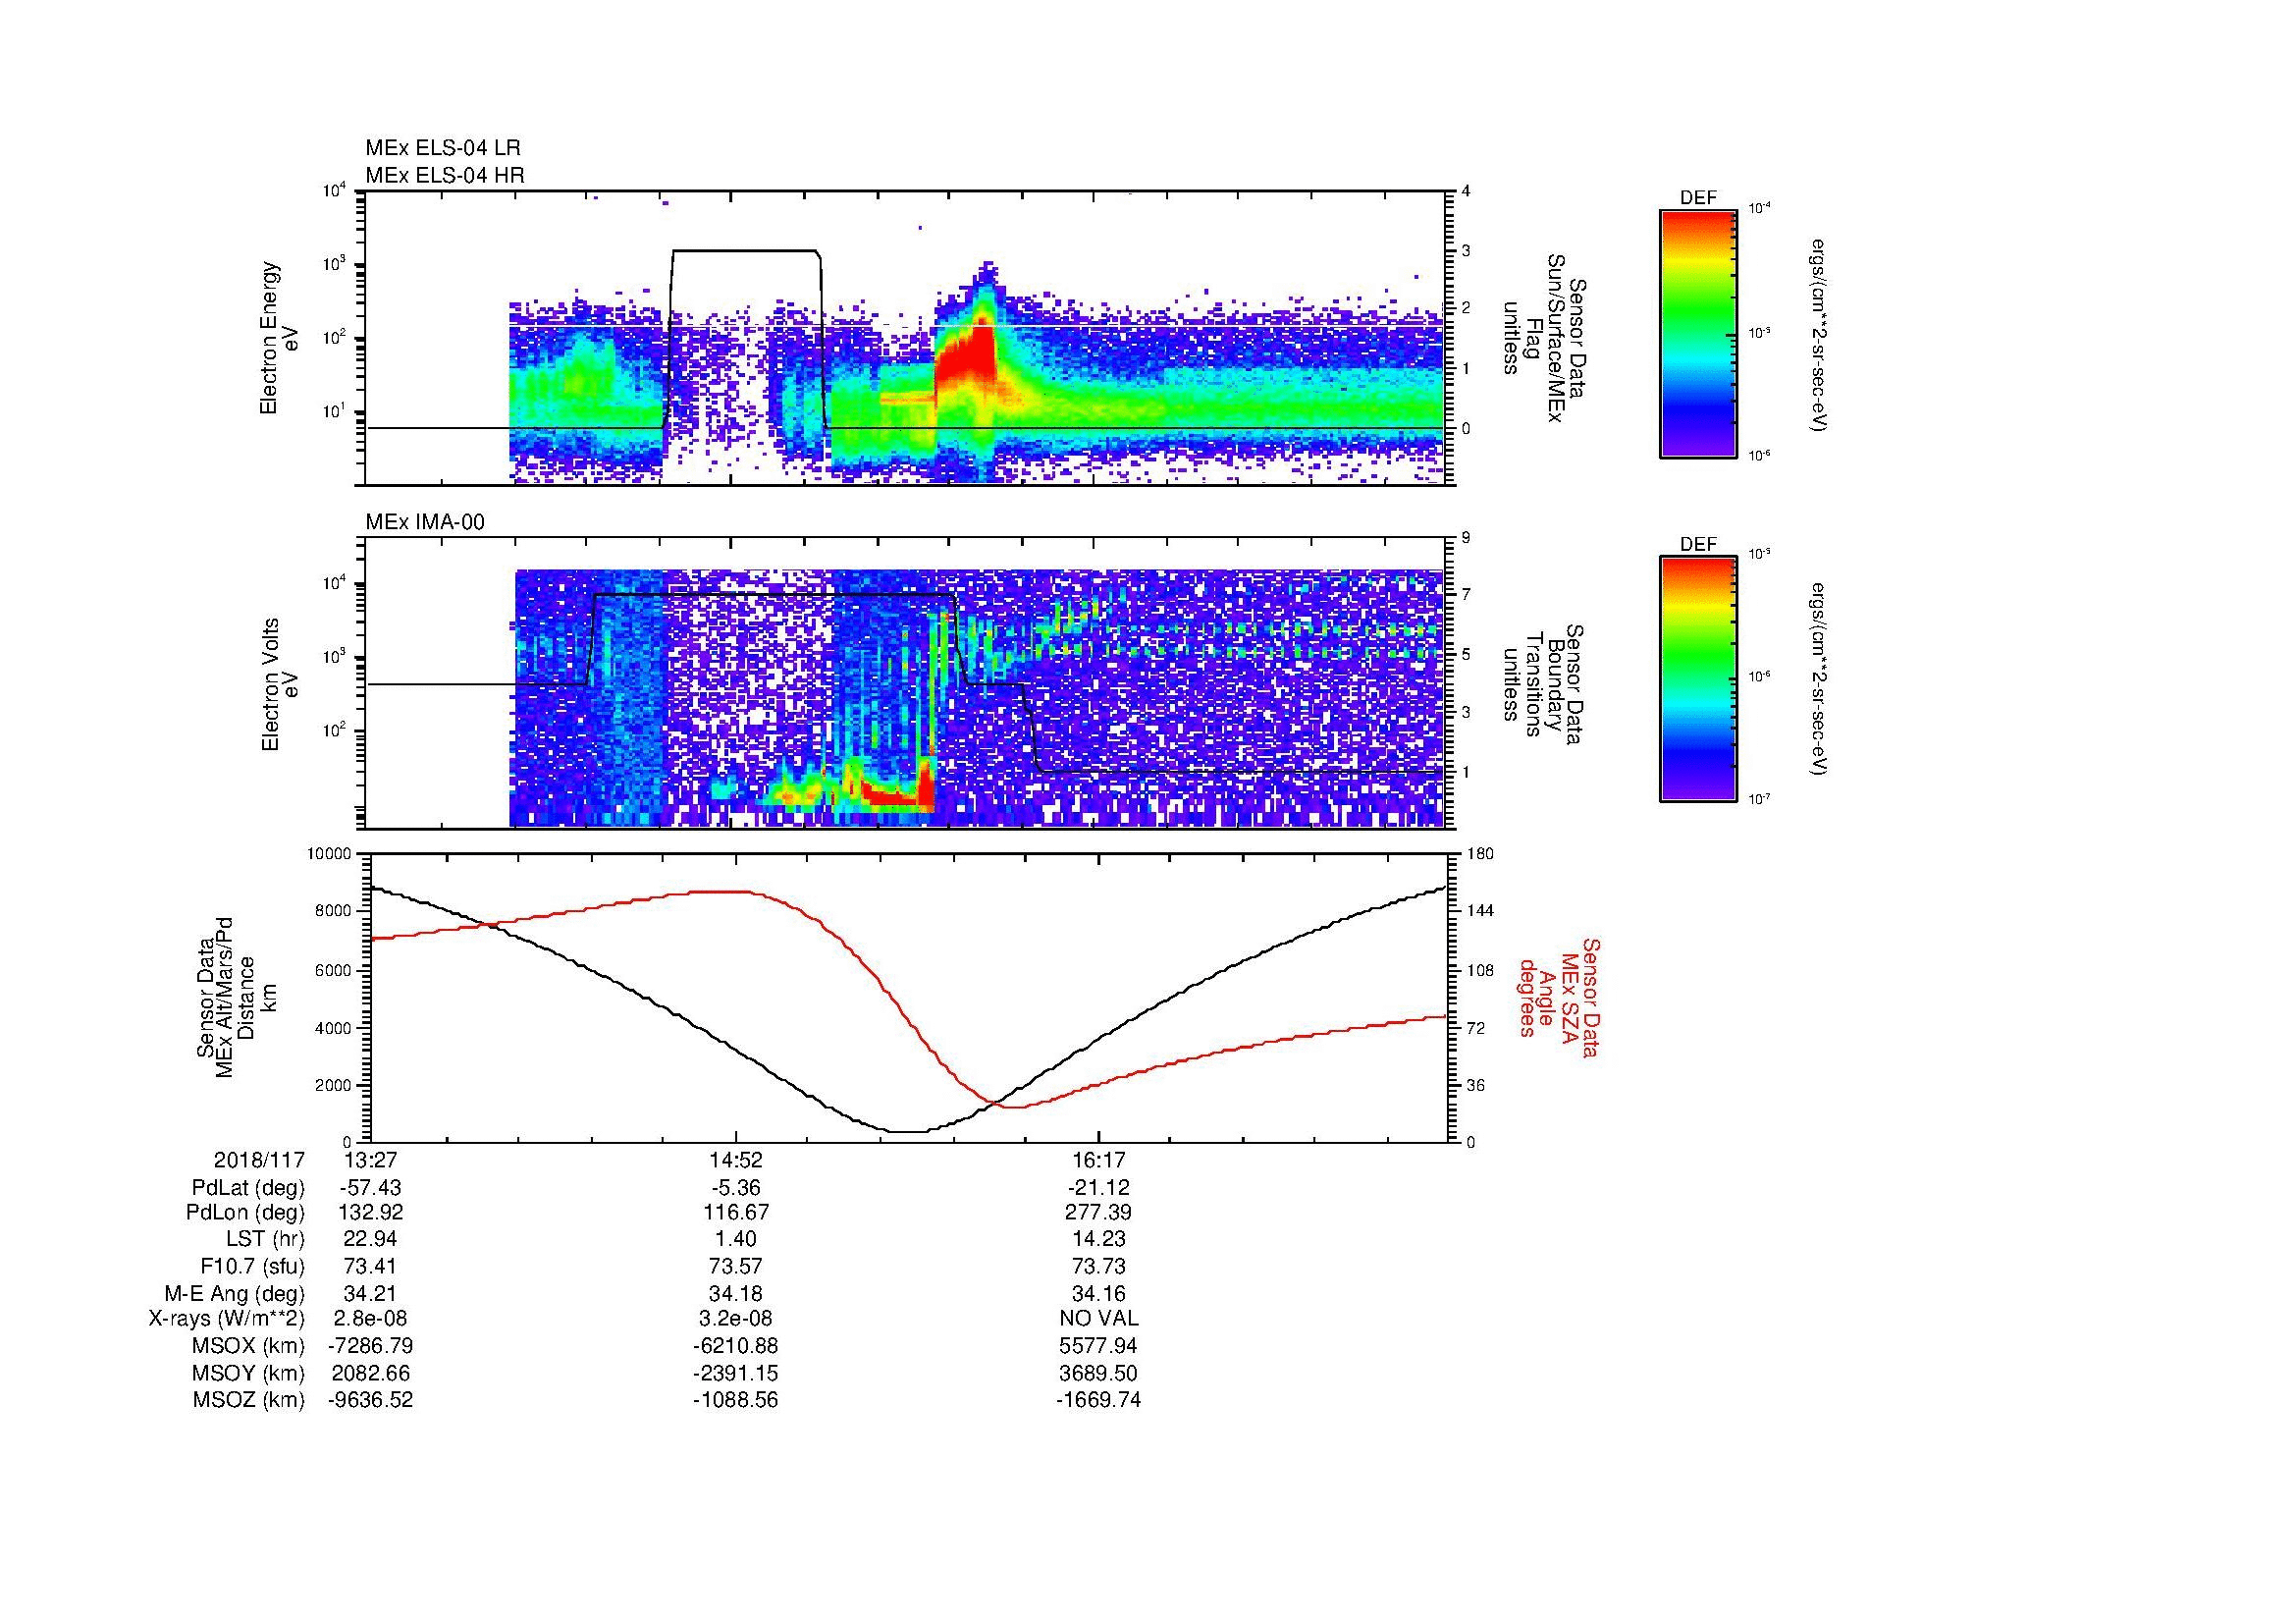Click the altitude curve minimum in the bottom plot
The image size is (2296, 1623).
pos(908,1131)
